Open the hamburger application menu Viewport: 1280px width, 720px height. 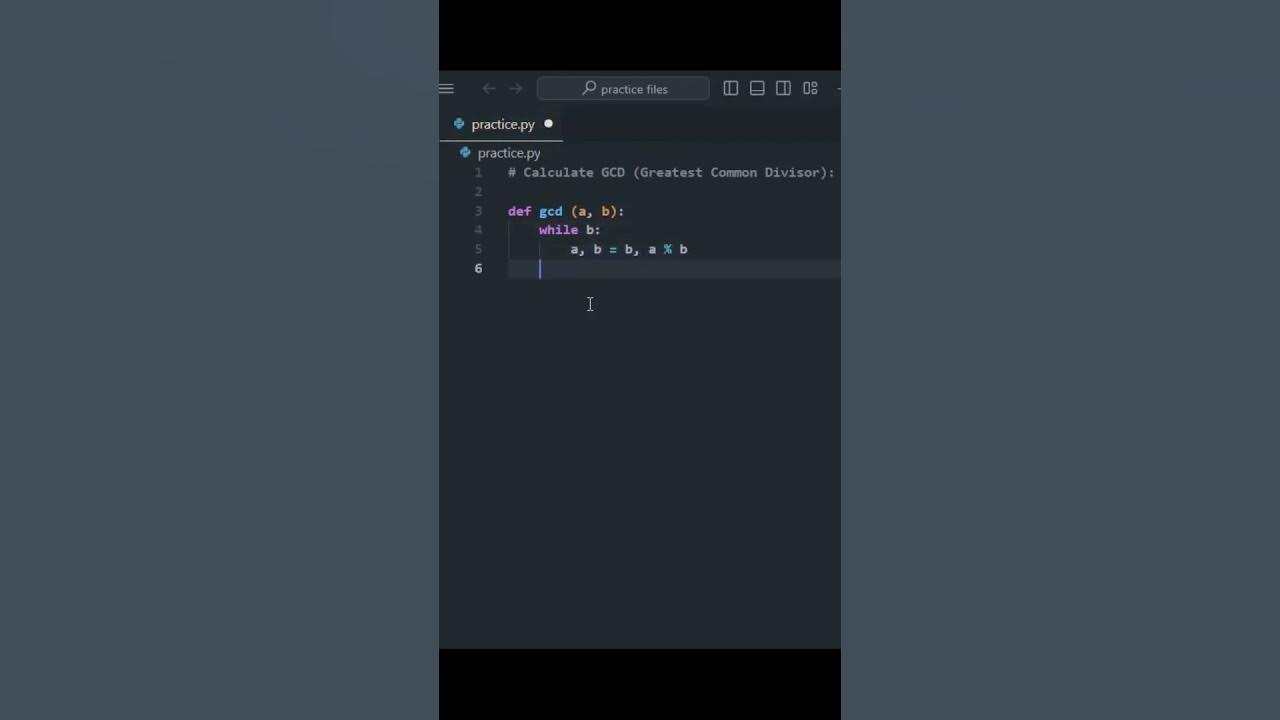[x=446, y=89]
